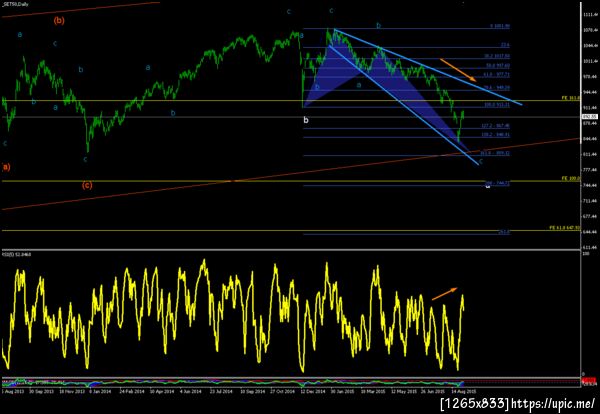Select the orange (a) wave label
The image size is (600, 414).
point(6,167)
